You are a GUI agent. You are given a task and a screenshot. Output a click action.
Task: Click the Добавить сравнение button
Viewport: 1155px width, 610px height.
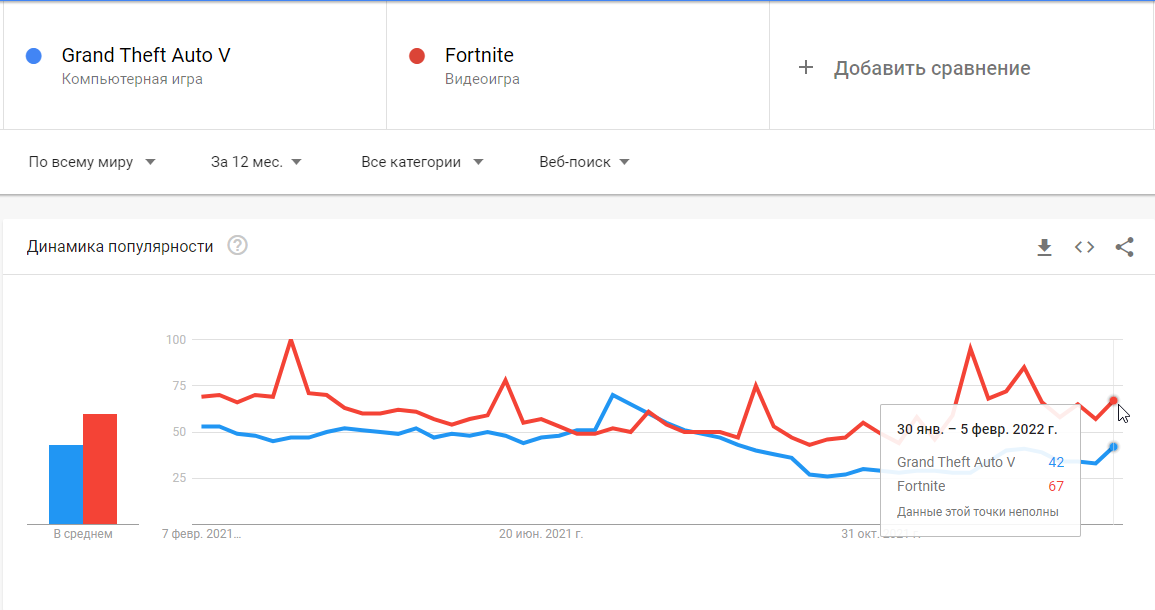click(x=931, y=68)
